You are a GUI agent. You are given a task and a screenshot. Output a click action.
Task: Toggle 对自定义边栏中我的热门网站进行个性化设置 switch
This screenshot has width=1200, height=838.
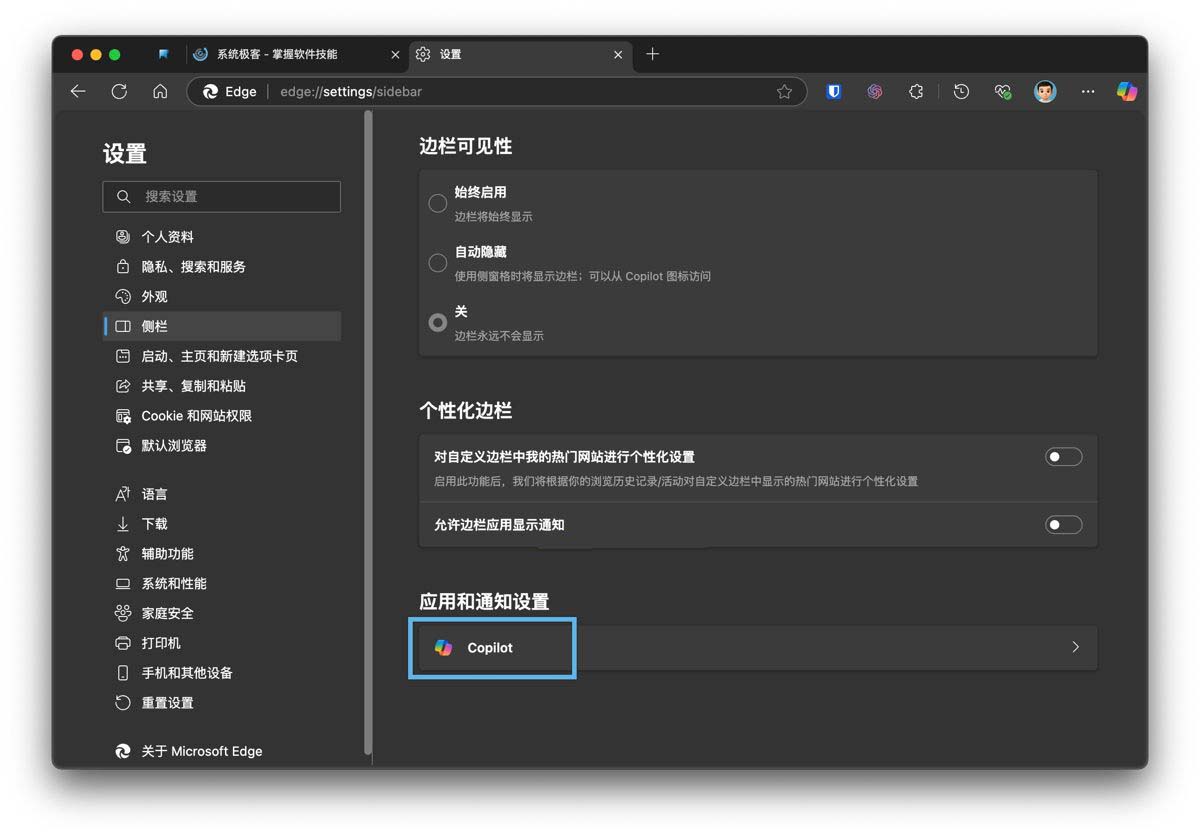click(x=1064, y=457)
